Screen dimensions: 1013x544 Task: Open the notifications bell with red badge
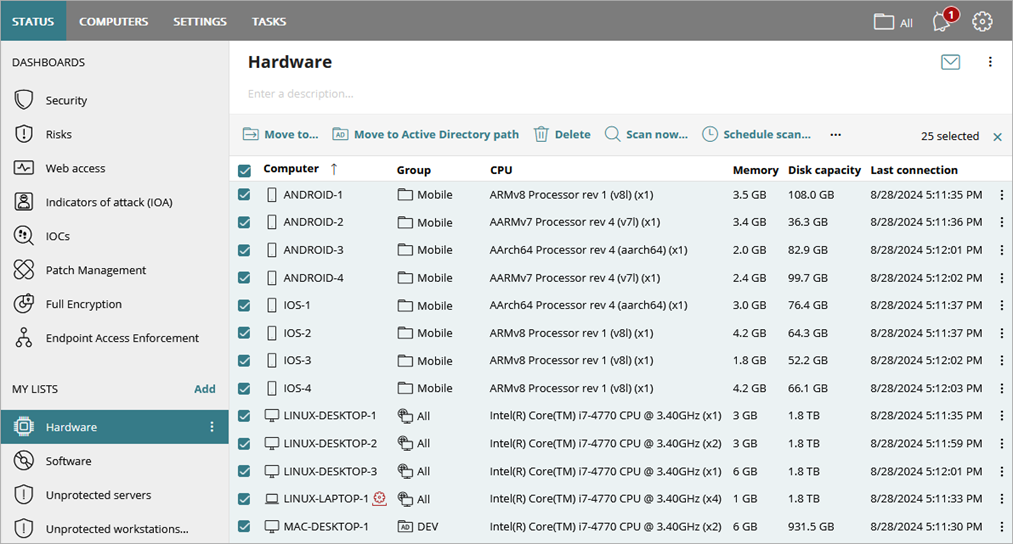tap(941, 21)
